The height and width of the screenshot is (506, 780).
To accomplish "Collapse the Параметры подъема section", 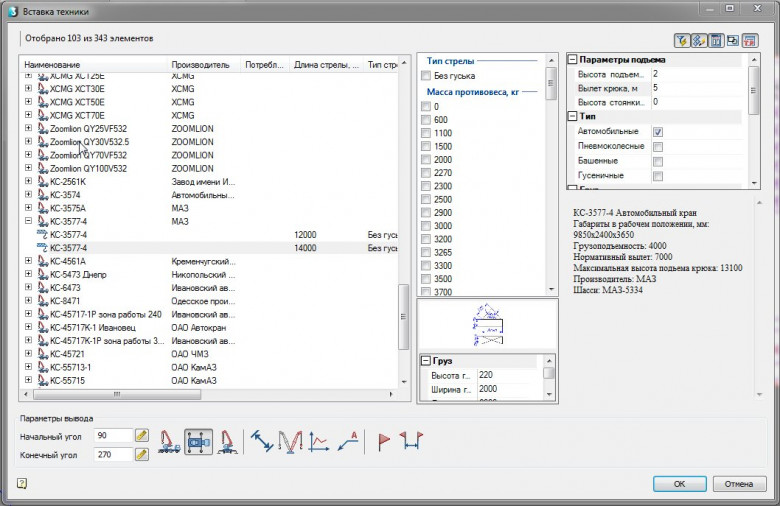I will (573, 60).
